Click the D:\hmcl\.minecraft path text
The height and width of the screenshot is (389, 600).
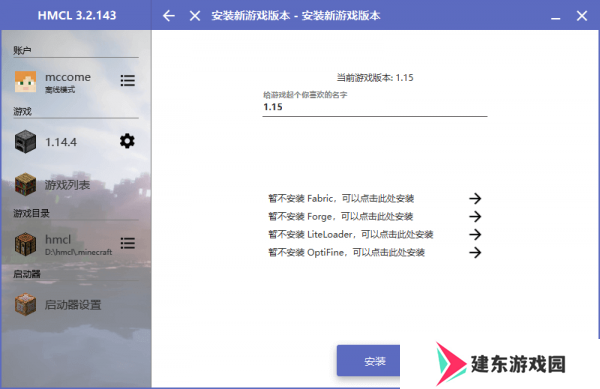coord(78,252)
